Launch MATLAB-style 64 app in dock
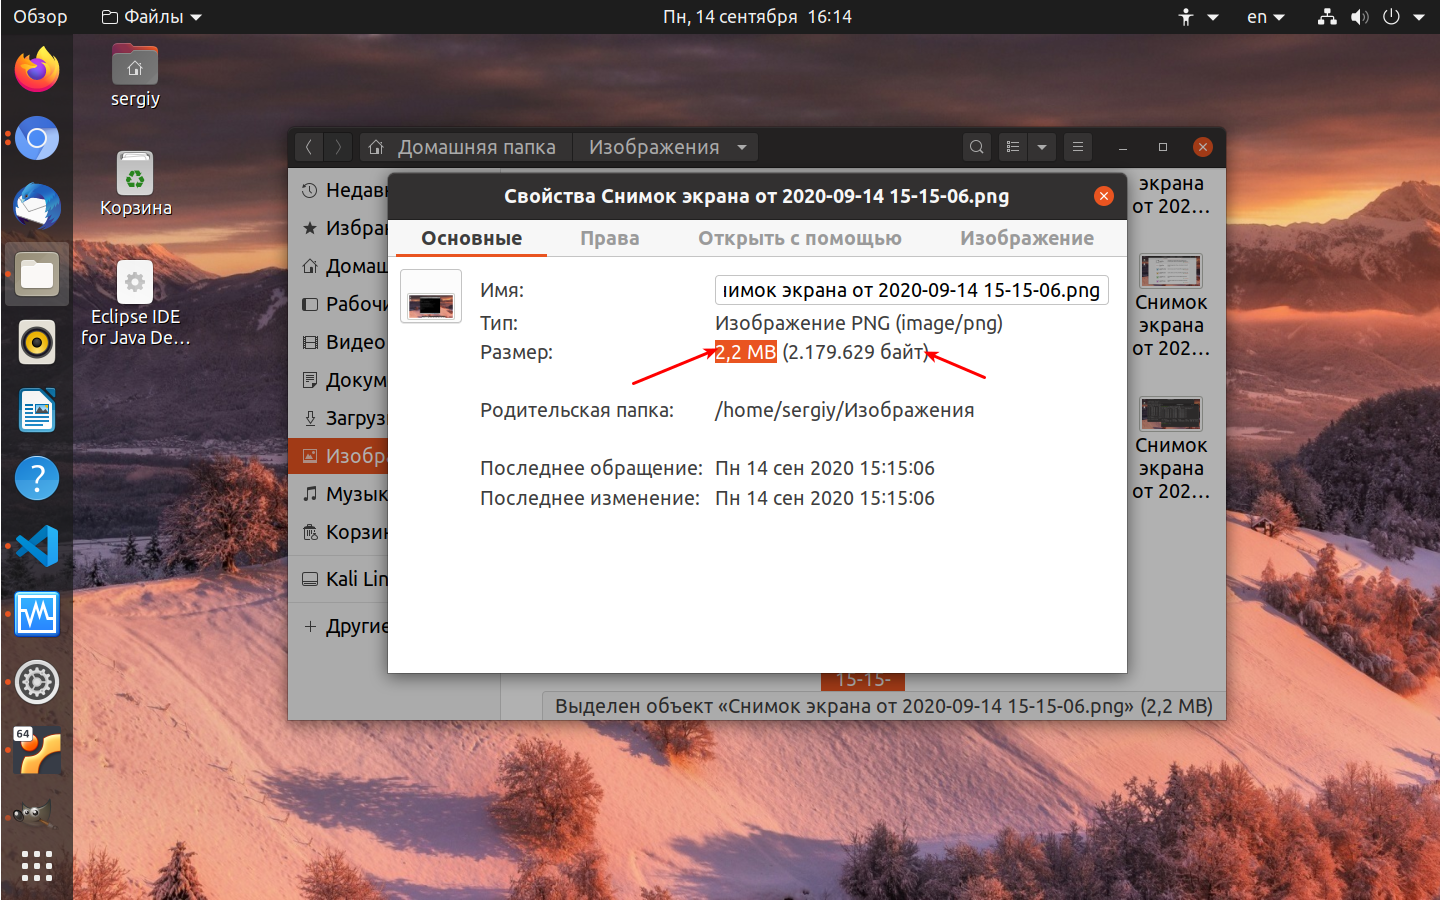The width and height of the screenshot is (1440, 900). (x=37, y=750)
